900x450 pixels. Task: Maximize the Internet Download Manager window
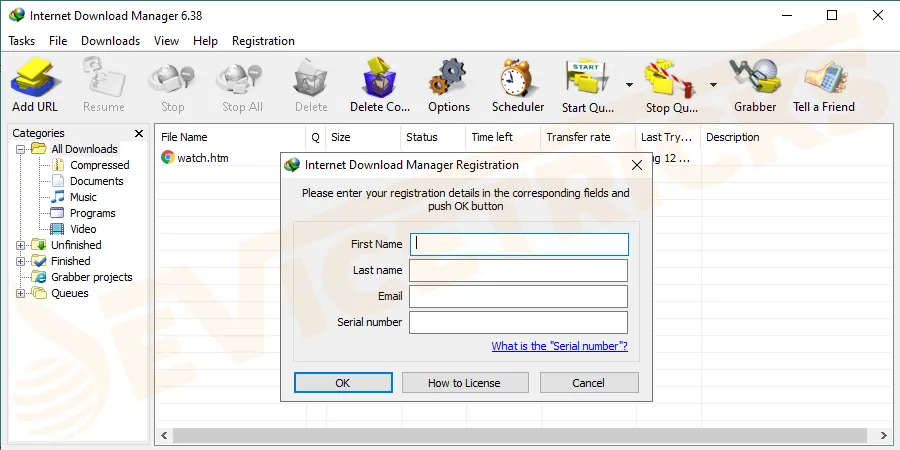click(832, 15)
